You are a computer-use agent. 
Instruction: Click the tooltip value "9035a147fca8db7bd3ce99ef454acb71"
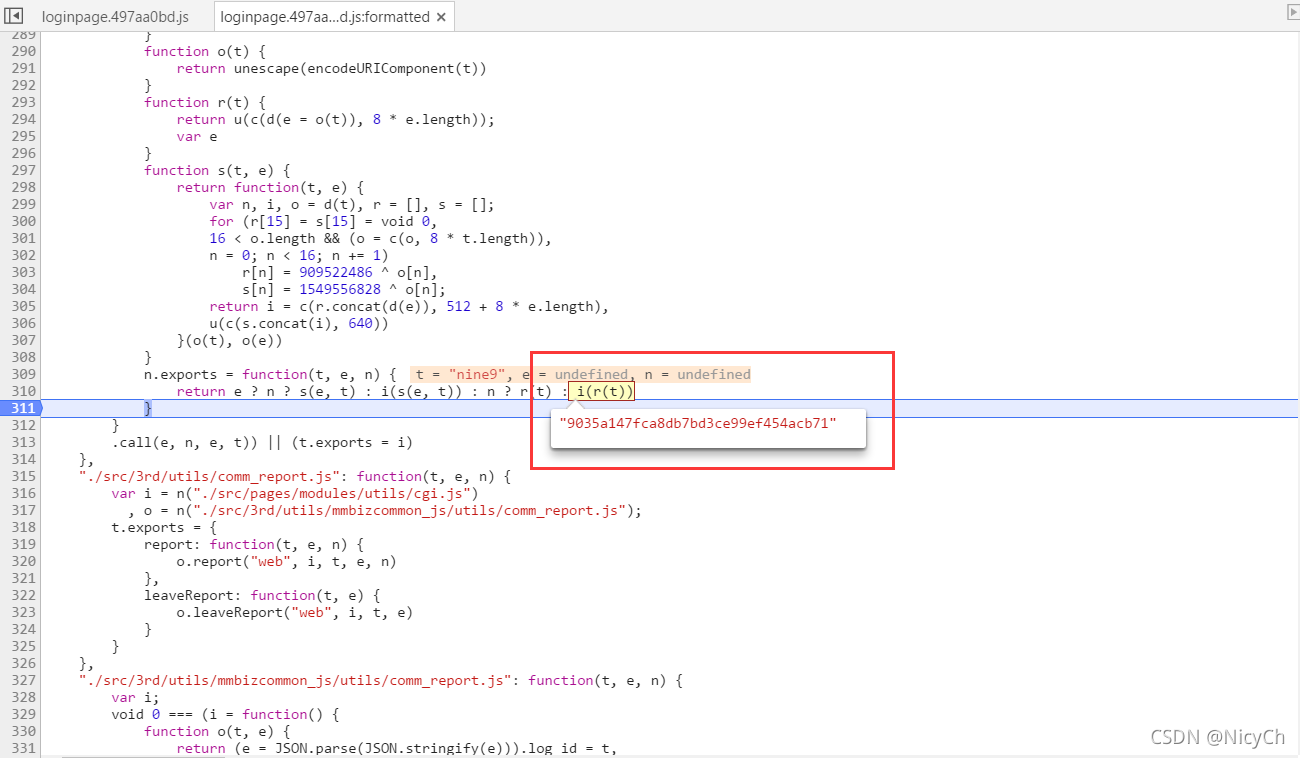click(x=697, y=423)
